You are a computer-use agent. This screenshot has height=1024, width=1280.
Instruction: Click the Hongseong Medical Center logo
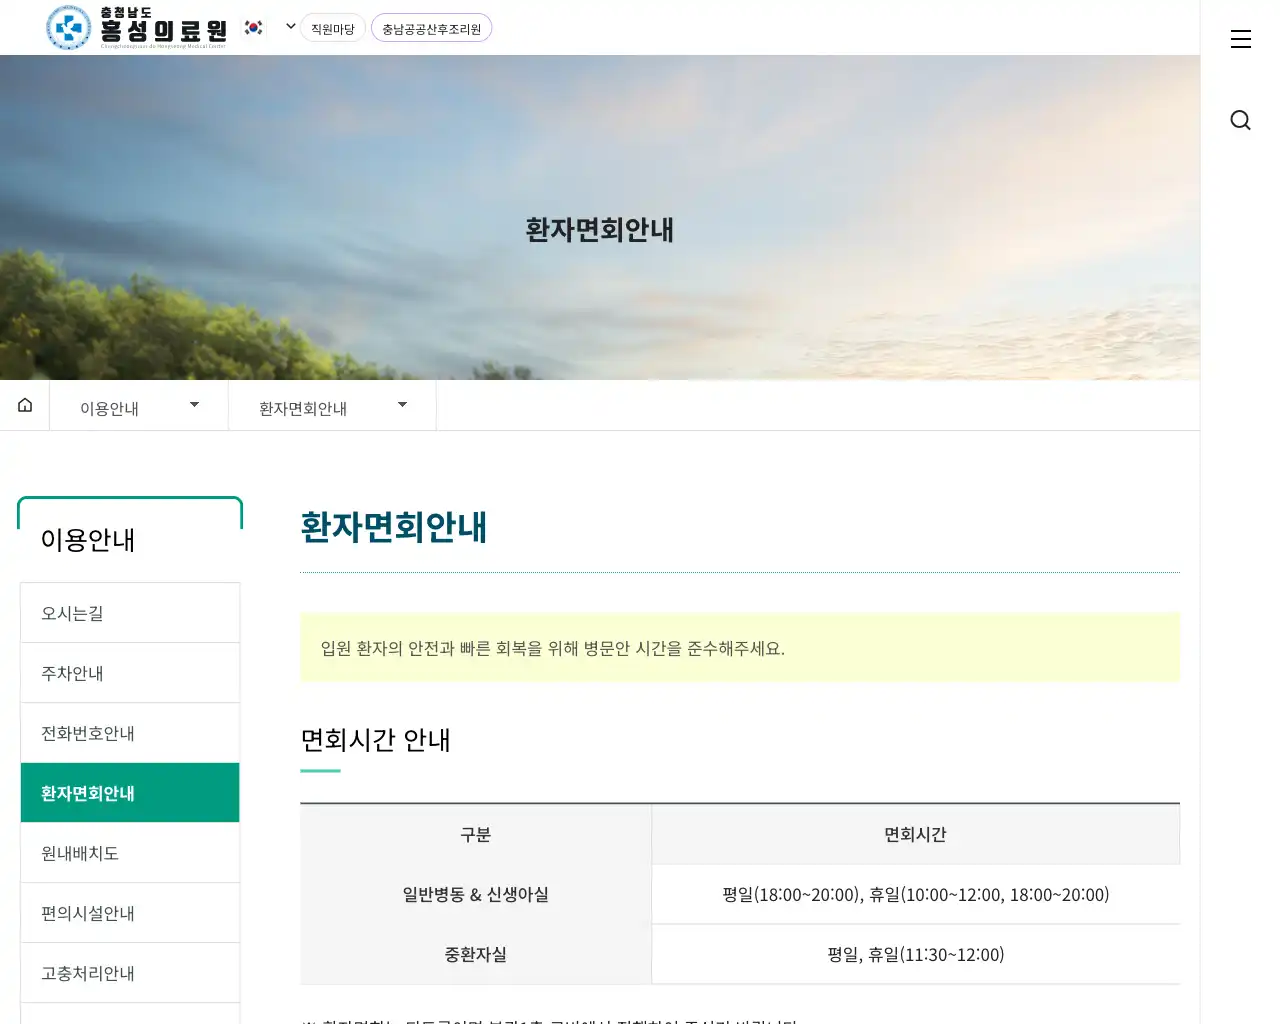click(136, 27)
